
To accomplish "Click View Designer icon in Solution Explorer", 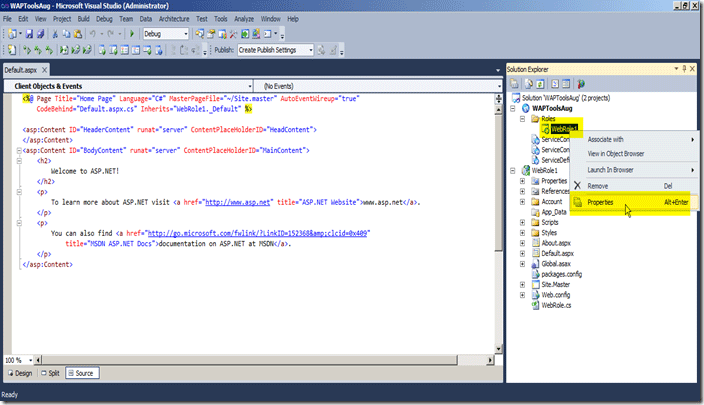I will pos(566,84).
